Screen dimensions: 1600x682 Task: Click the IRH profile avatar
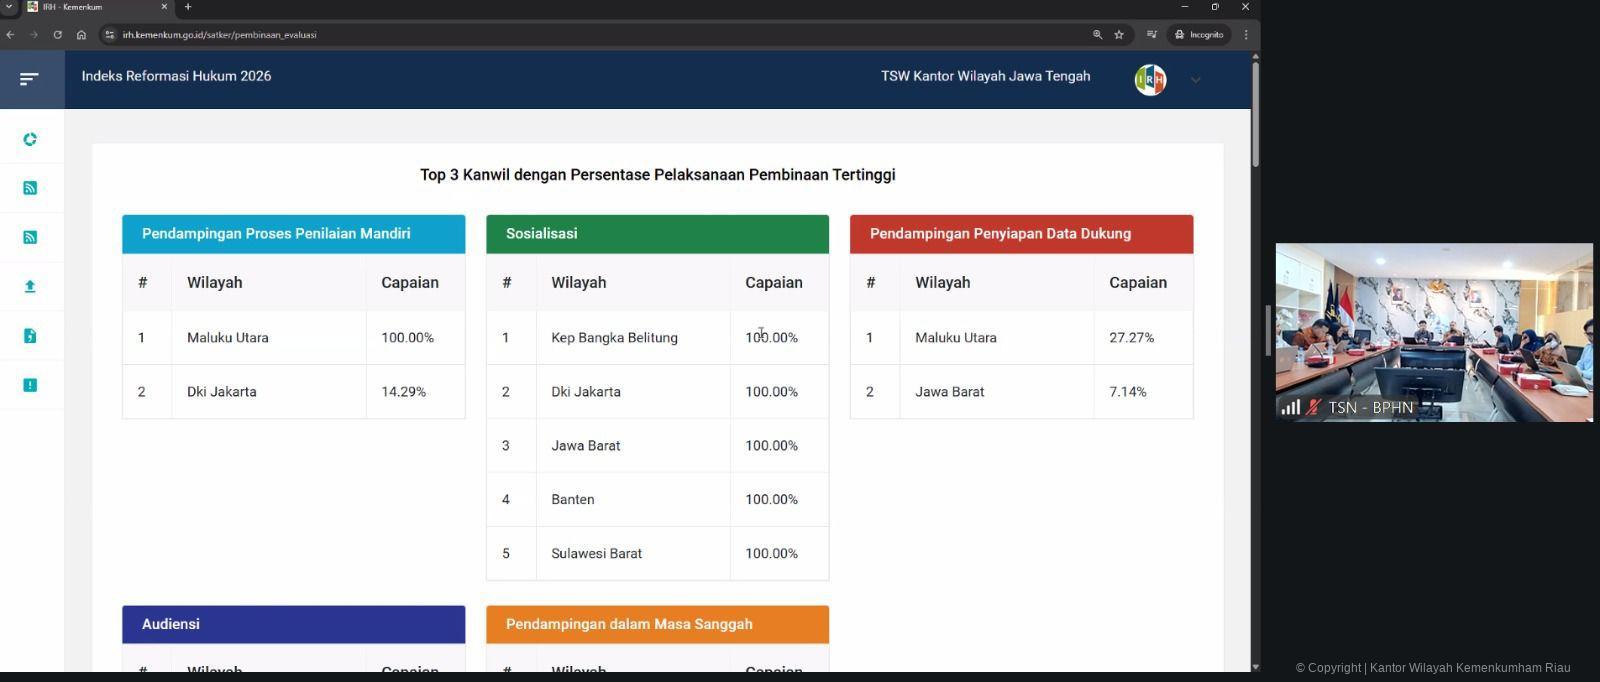point(1150,80)
